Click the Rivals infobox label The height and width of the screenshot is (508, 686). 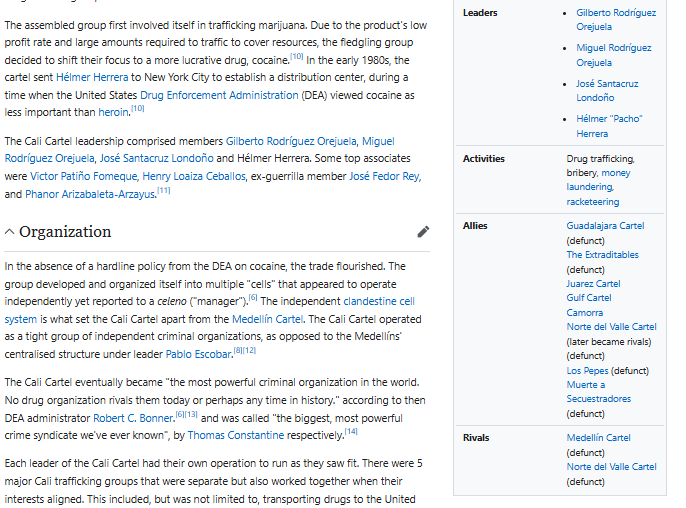click(x=476, y=438)
